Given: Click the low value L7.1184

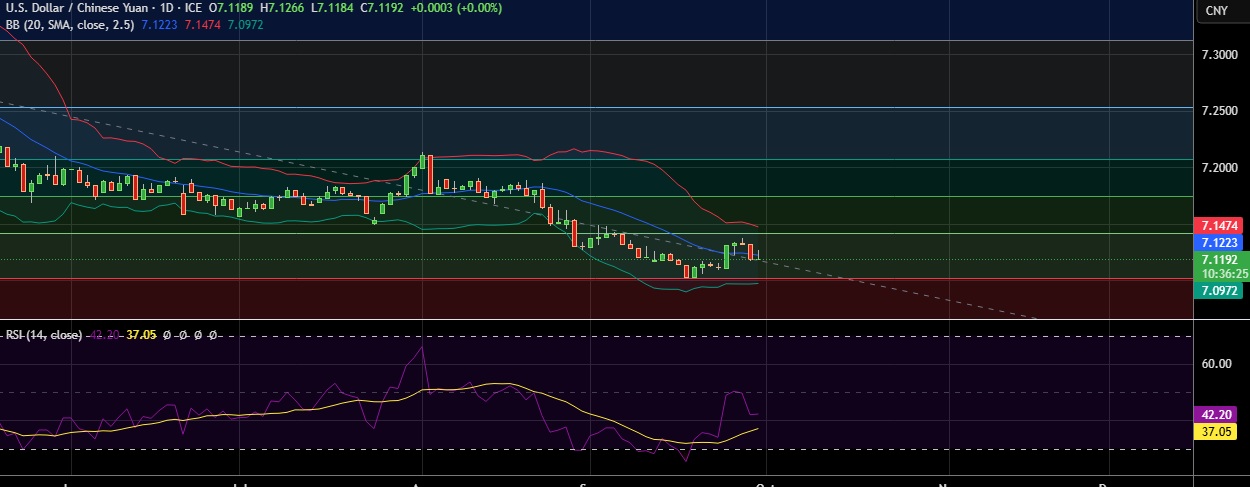Looking at the screenshot, I should click(333, 7).
